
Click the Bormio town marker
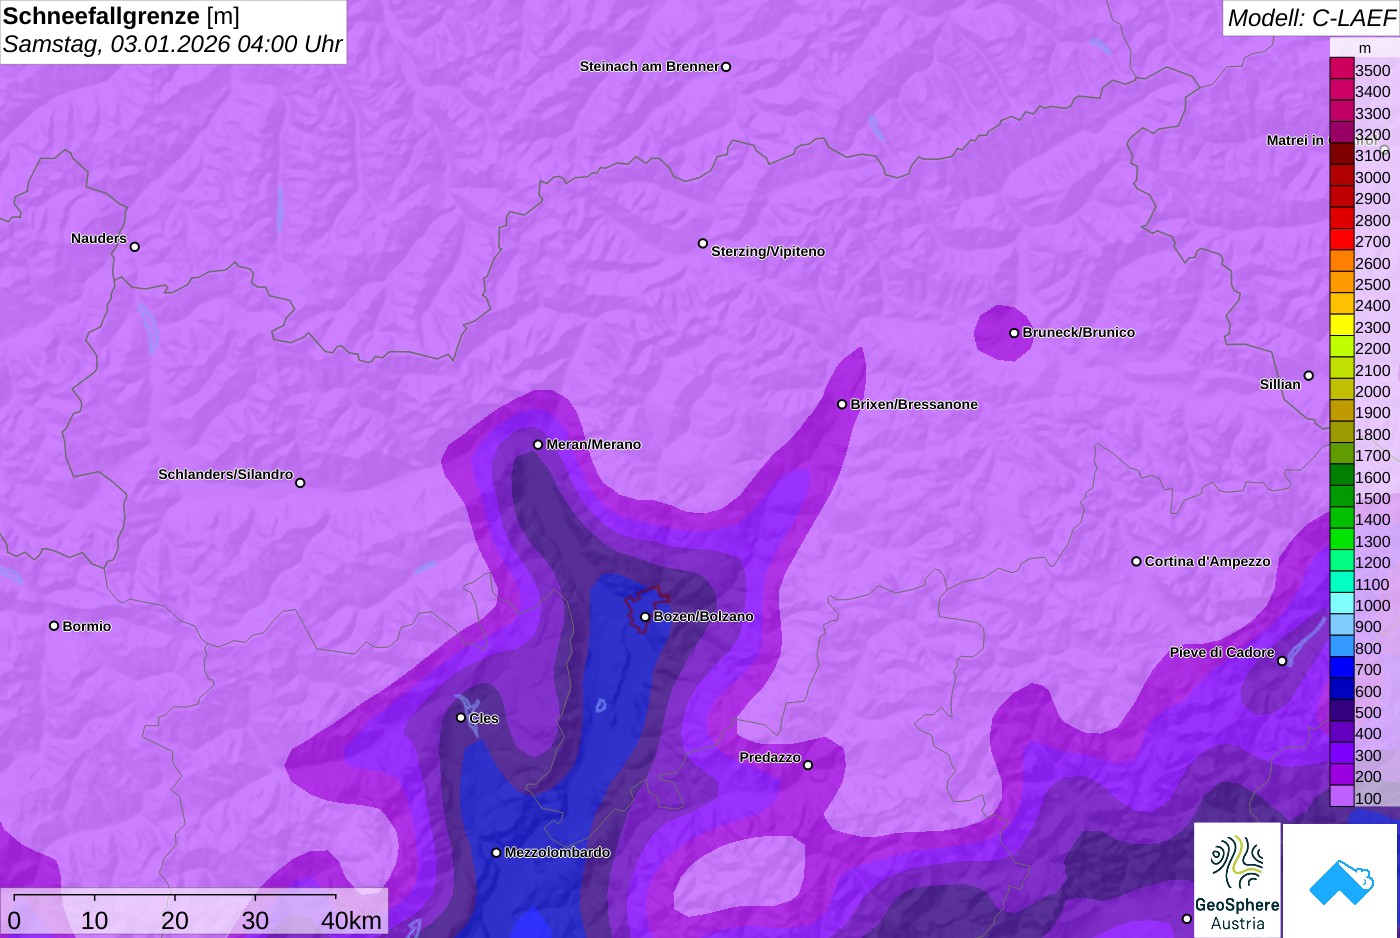(x=54, y=626)
